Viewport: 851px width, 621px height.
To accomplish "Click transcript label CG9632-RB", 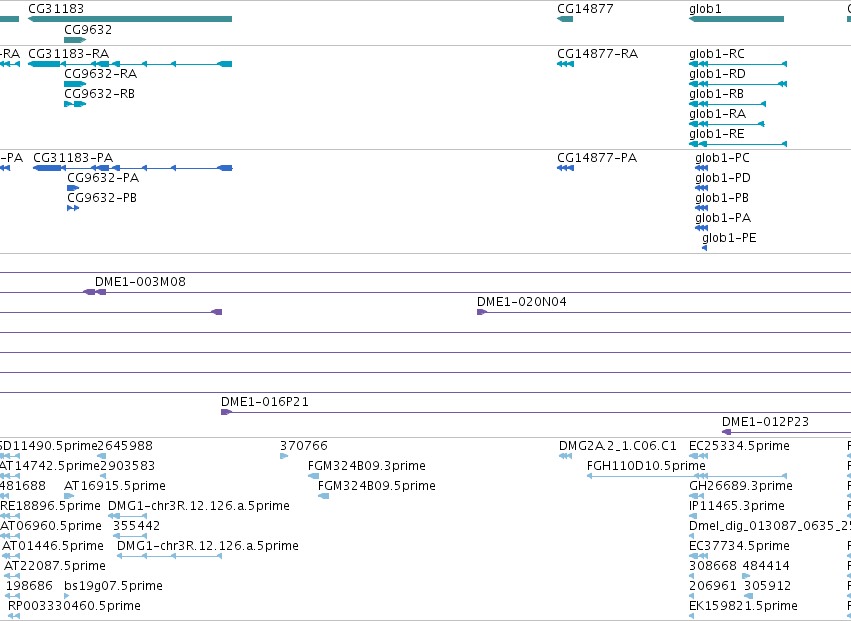I will pyautogui.click(x=99, y=94).
